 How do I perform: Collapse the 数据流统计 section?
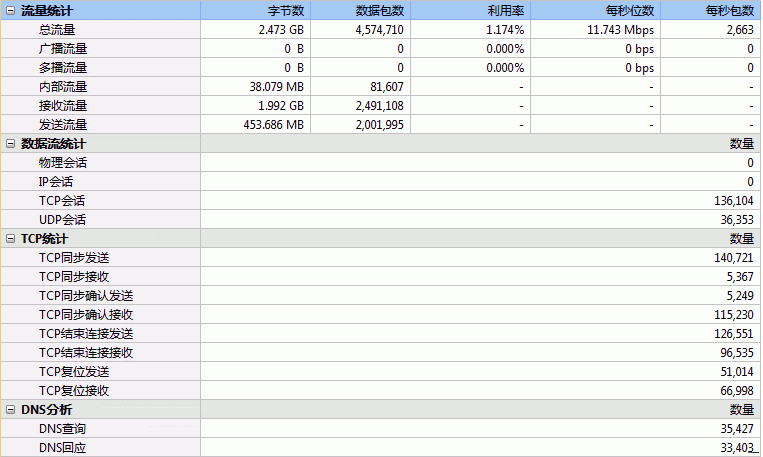(10, 144)
